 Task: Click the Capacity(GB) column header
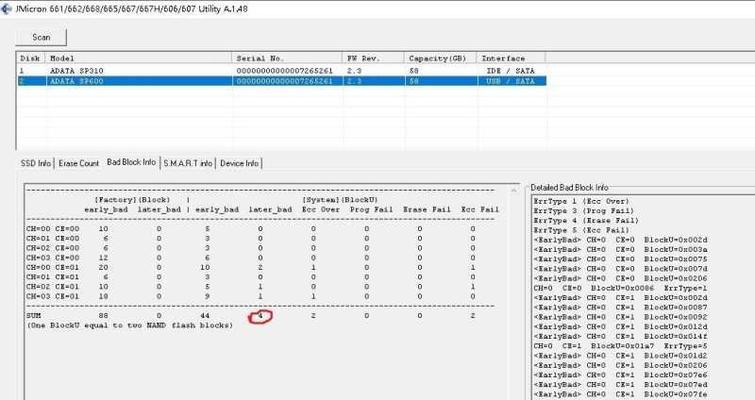click(x=440, y=58)
